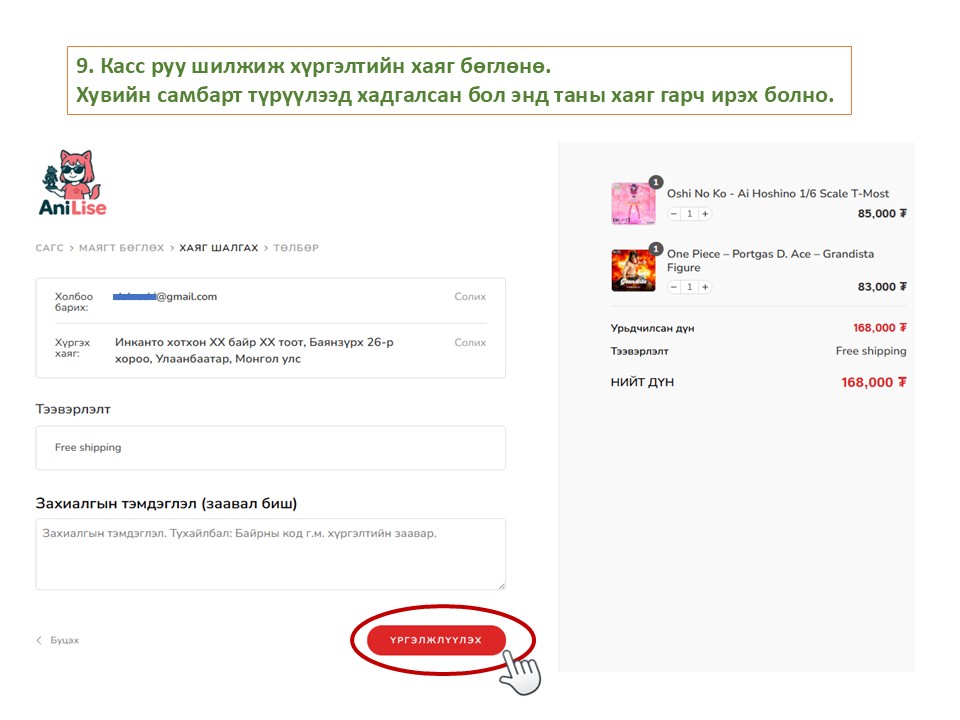Increase Oshi No Ko figure quantity
The width and height of the screenshot is (960, 720).
pos(704,214)
